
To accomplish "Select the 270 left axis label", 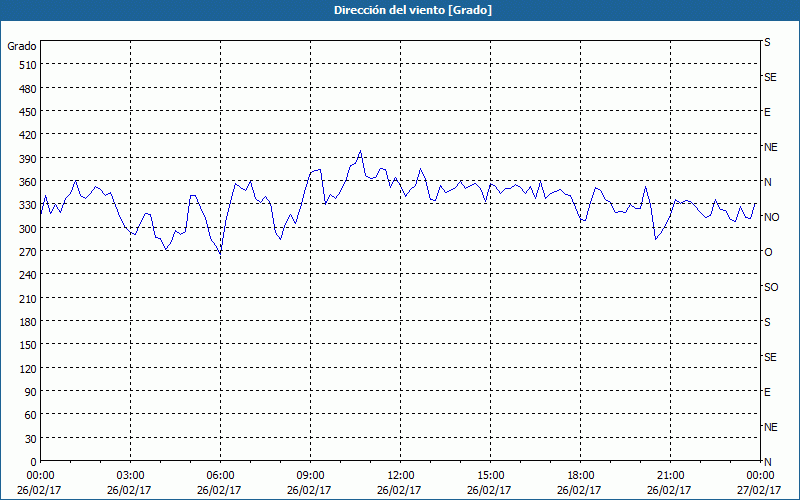I will click(29, 252).
